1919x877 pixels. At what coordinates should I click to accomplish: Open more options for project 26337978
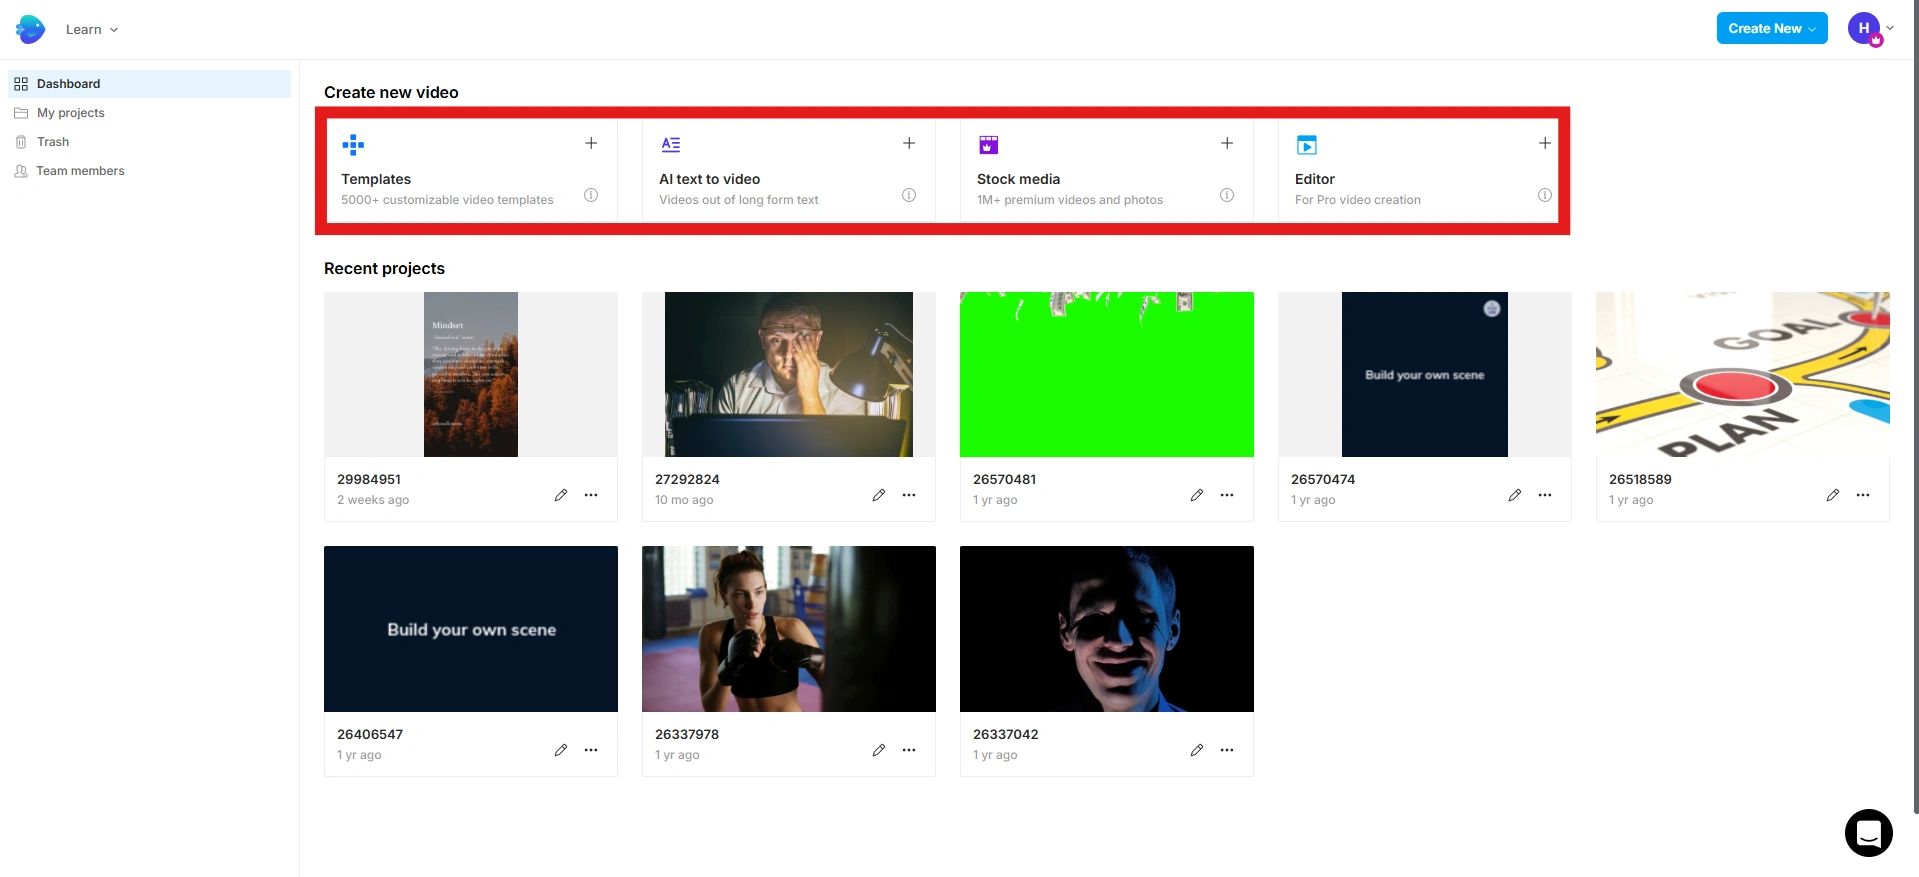(x=909, y=750)
